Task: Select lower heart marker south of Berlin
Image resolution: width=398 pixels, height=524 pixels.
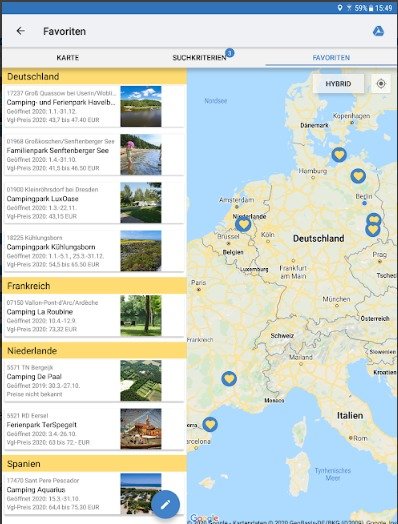Action: coord(372,230)
